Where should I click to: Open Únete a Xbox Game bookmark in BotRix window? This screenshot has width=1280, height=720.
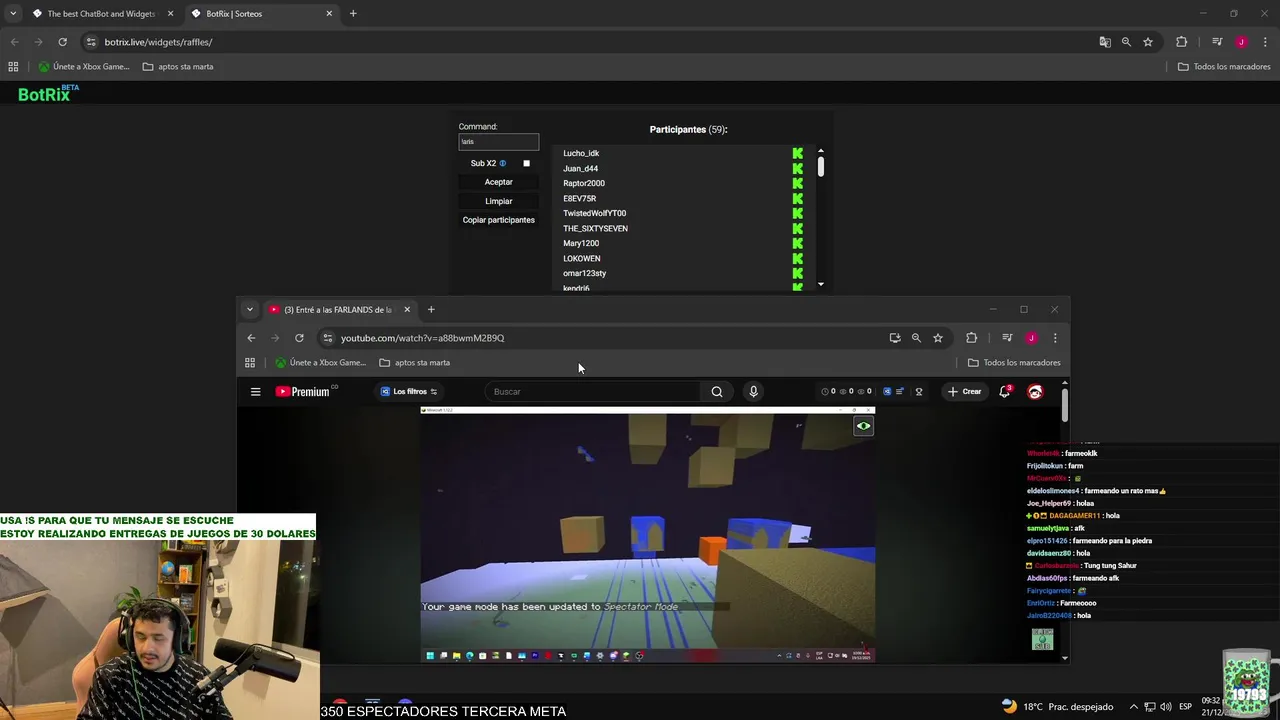[x=84, y=67]
